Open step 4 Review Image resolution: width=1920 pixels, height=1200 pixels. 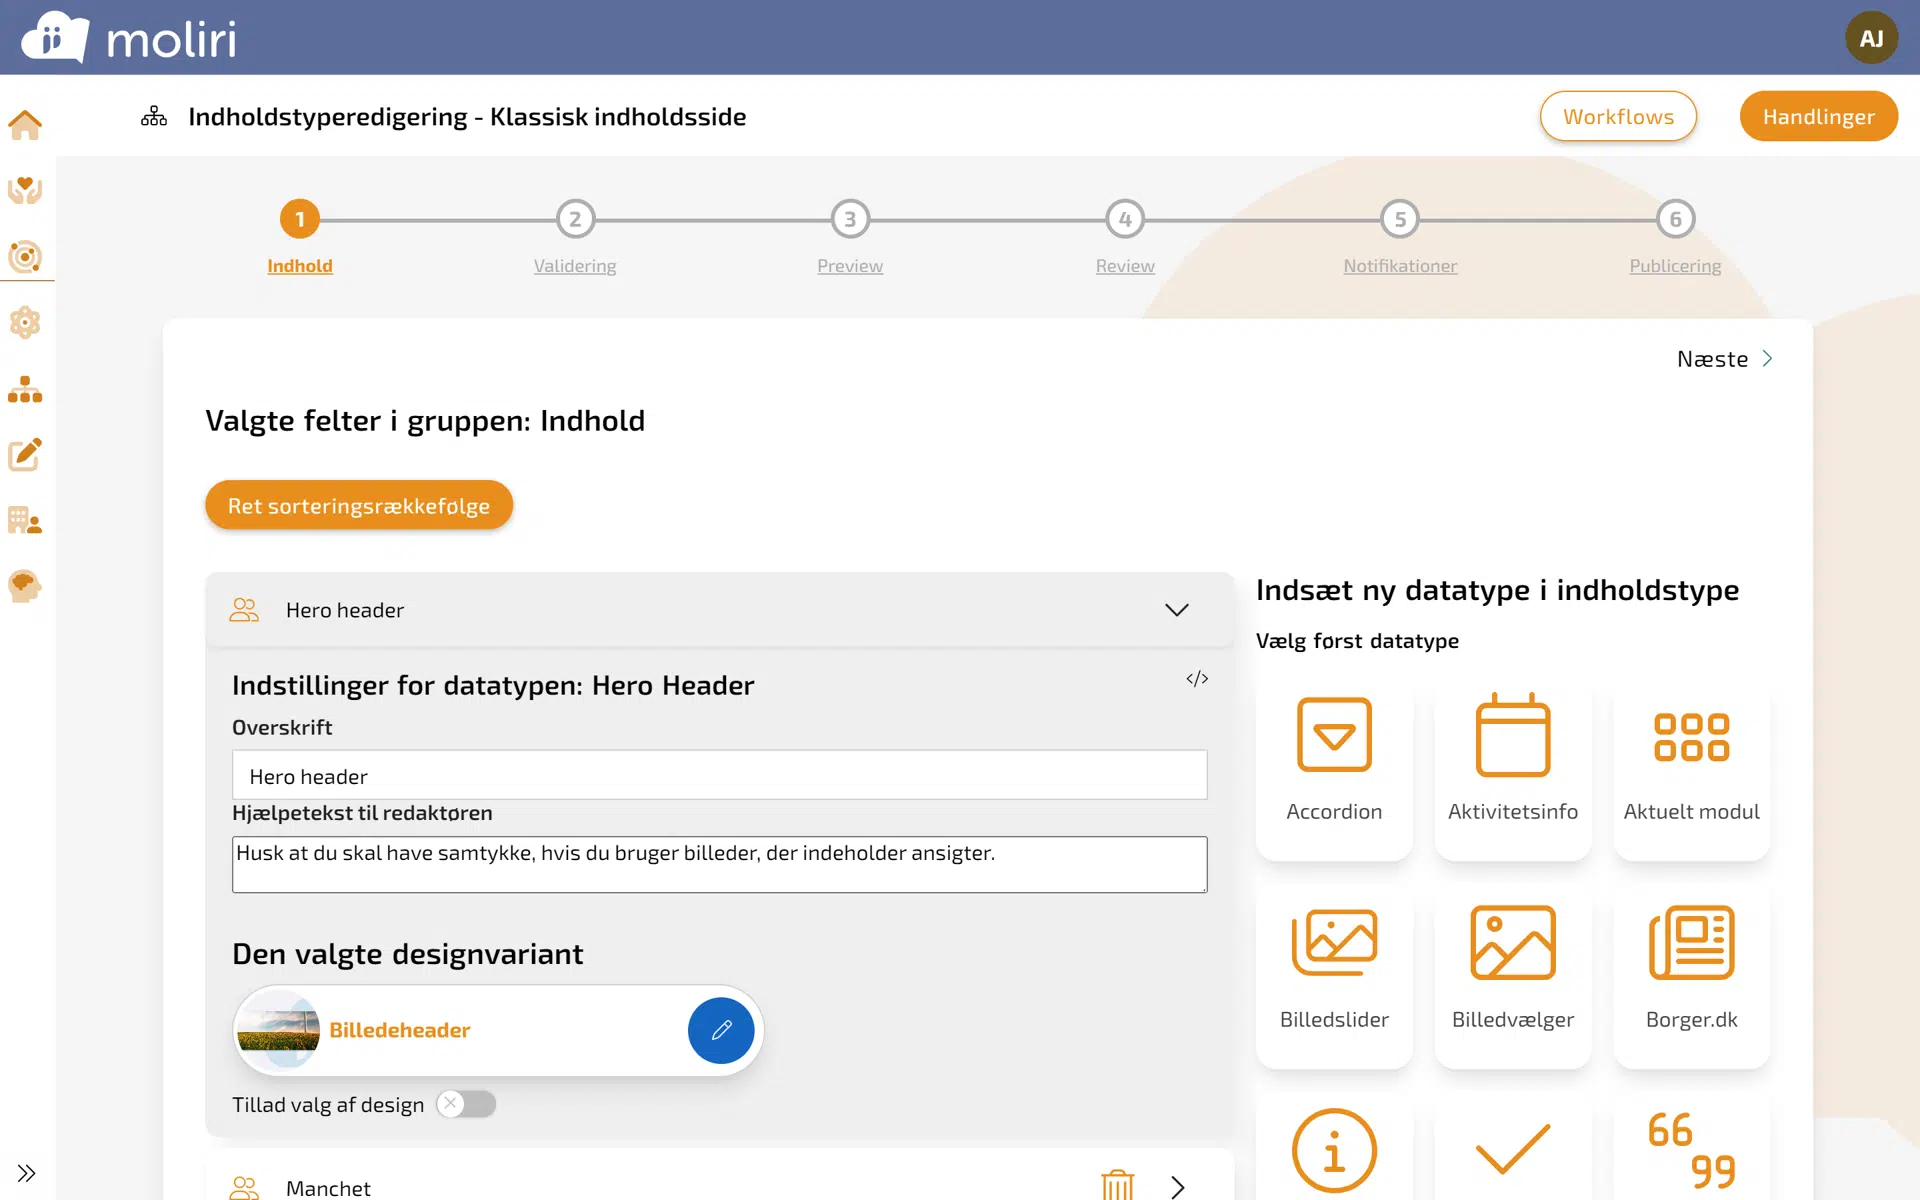click(1125, 220)
